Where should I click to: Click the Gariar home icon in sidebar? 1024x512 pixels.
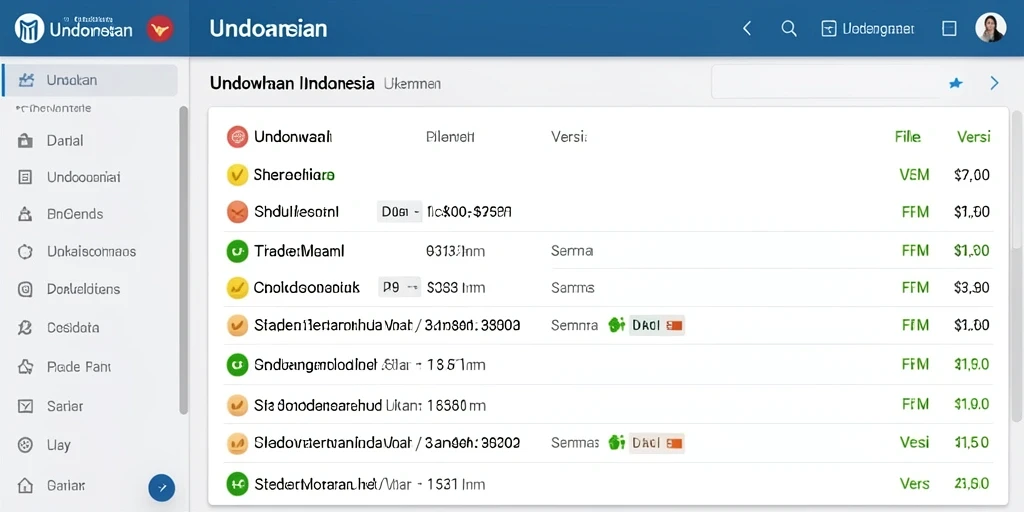coord(25,486)
